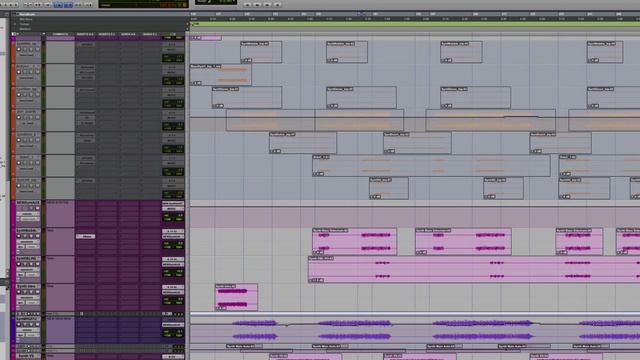Click the Synth Intro track name
The image size is (640, 360).
click(28, 287)
